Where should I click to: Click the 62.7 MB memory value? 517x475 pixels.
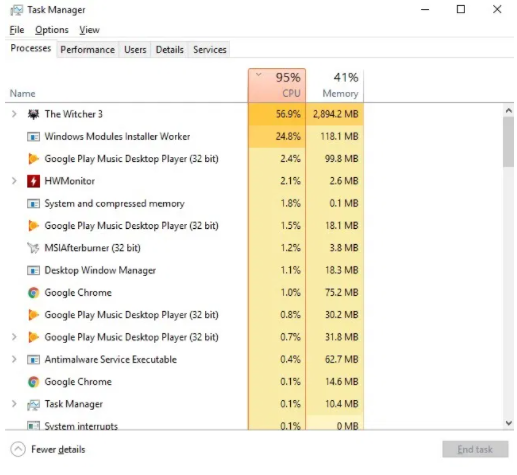pos(342,360)
